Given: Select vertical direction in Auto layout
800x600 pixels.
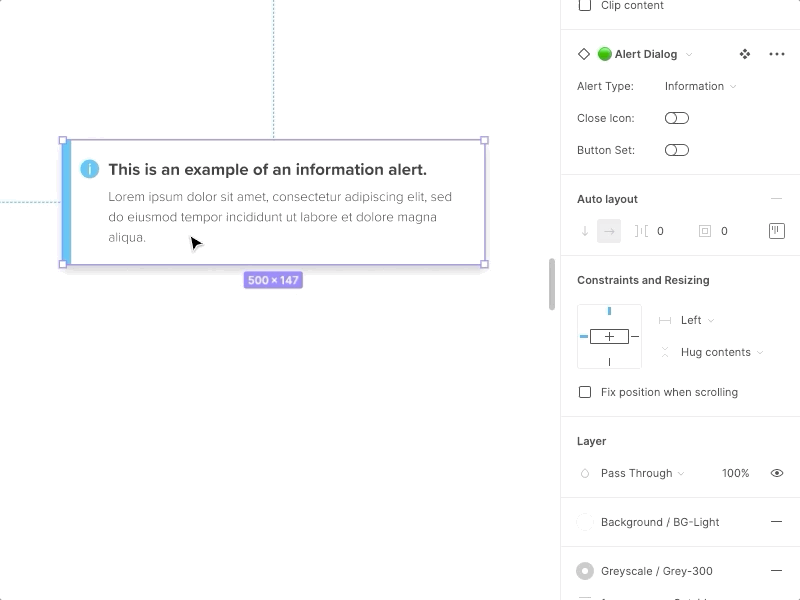Looking at the screenshot, I should [x=585, y=231].
